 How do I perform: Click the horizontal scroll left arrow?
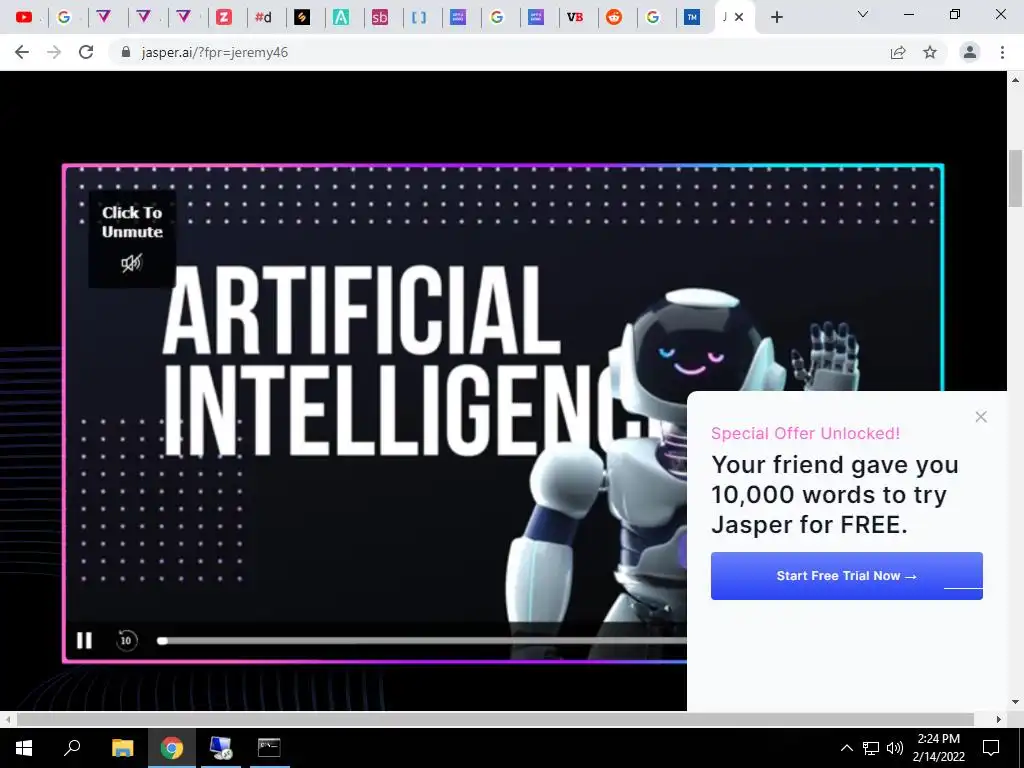(7, 719)
